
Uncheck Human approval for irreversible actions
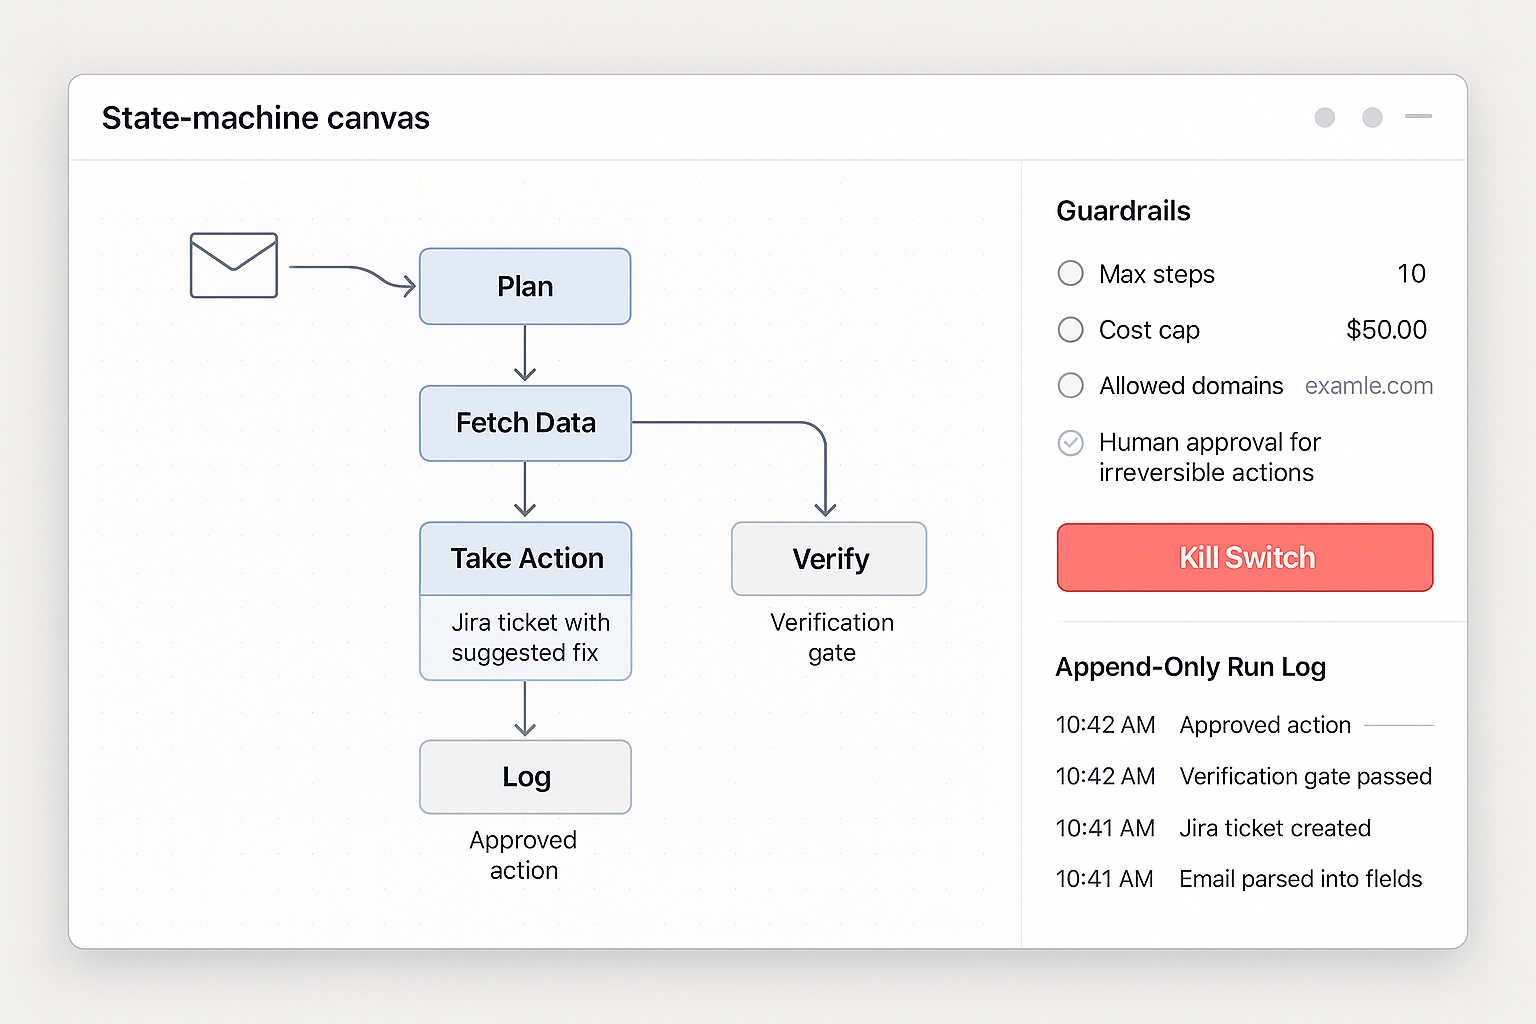click(x=1071, y=442)
